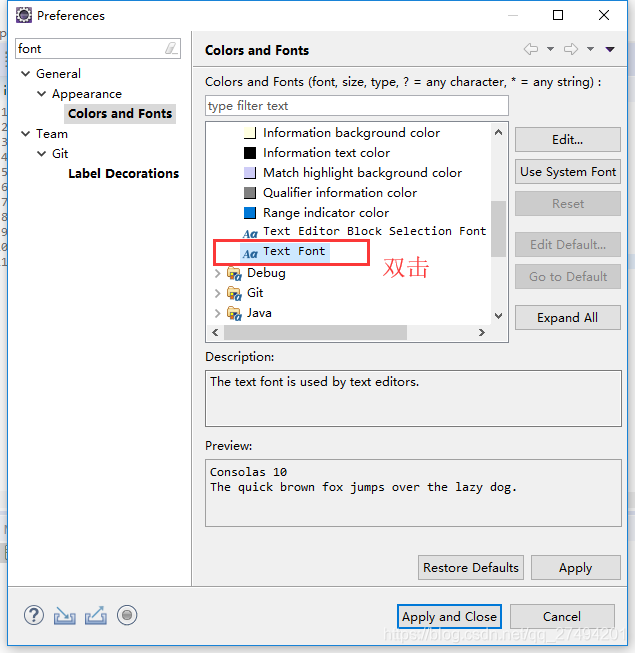The width and height of the screenshot is (635, 653).
Task: Select the Appearance tree item
Action: pyautogui.click(x=87, y=94)
